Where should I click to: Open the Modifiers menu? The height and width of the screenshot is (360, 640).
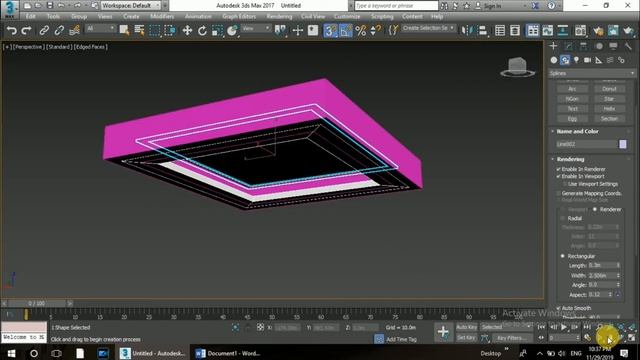pos(162,17)
